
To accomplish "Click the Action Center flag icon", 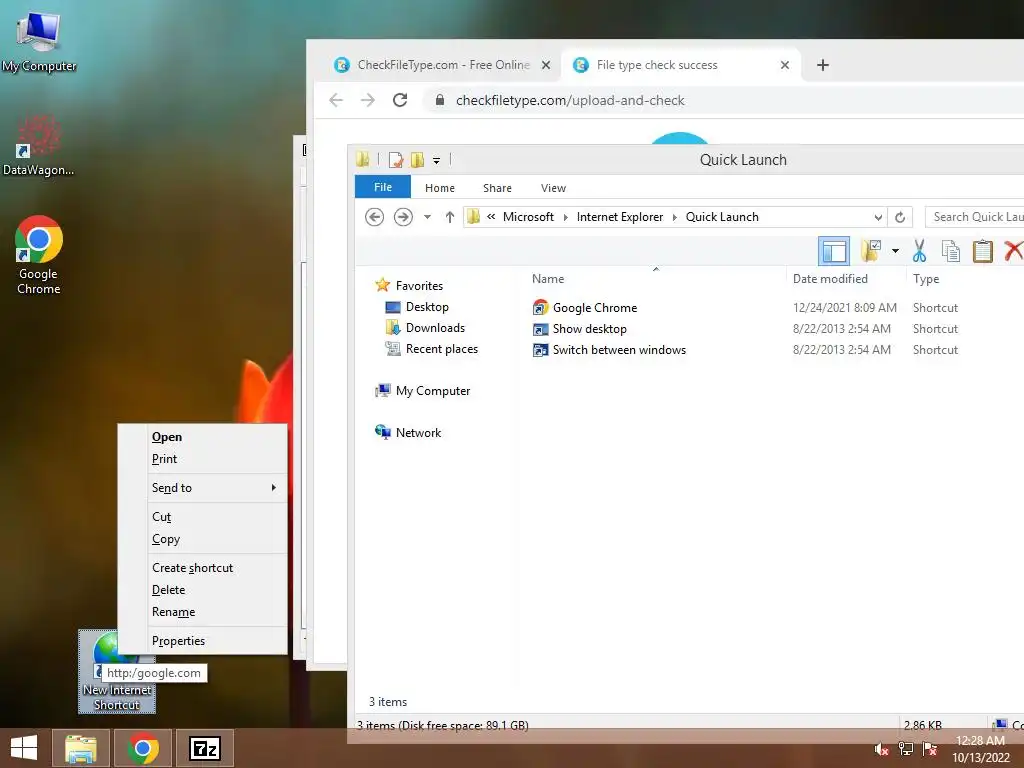I will 930,749.
